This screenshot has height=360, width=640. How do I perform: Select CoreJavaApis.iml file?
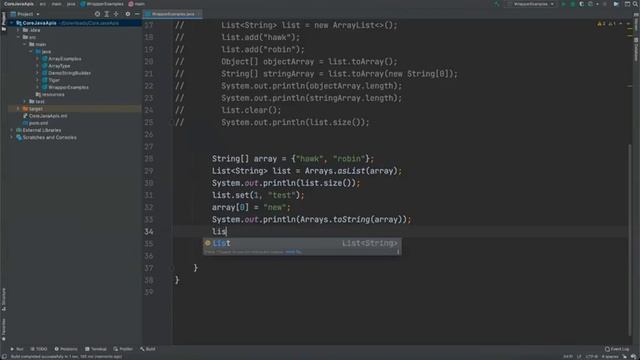(45, 116)
